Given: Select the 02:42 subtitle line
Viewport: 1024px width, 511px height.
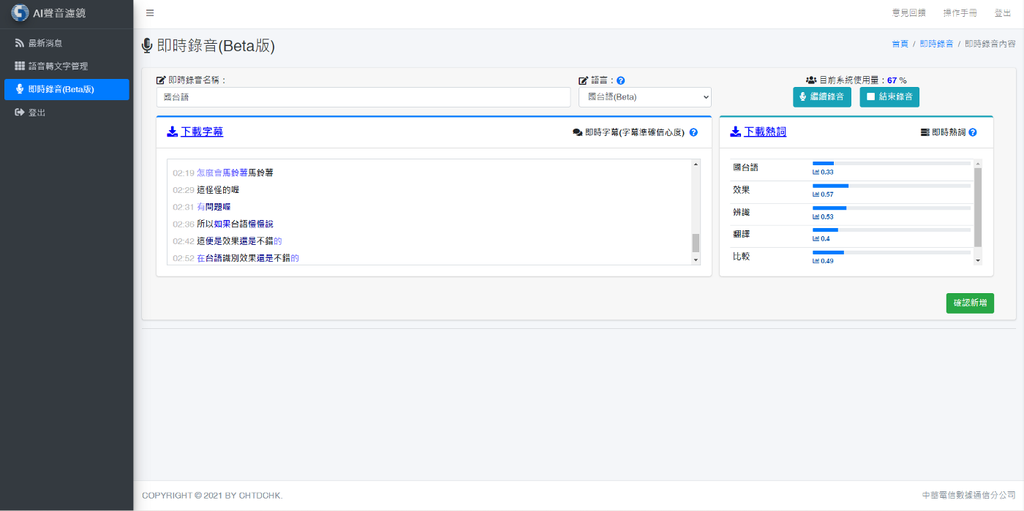Looking at the screenshot, I should [227, 241].
